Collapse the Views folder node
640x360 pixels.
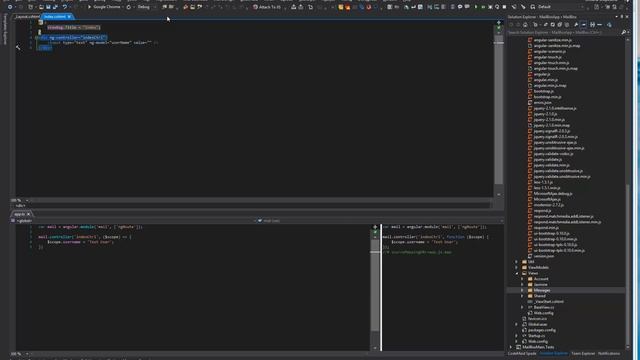point(516,273)
